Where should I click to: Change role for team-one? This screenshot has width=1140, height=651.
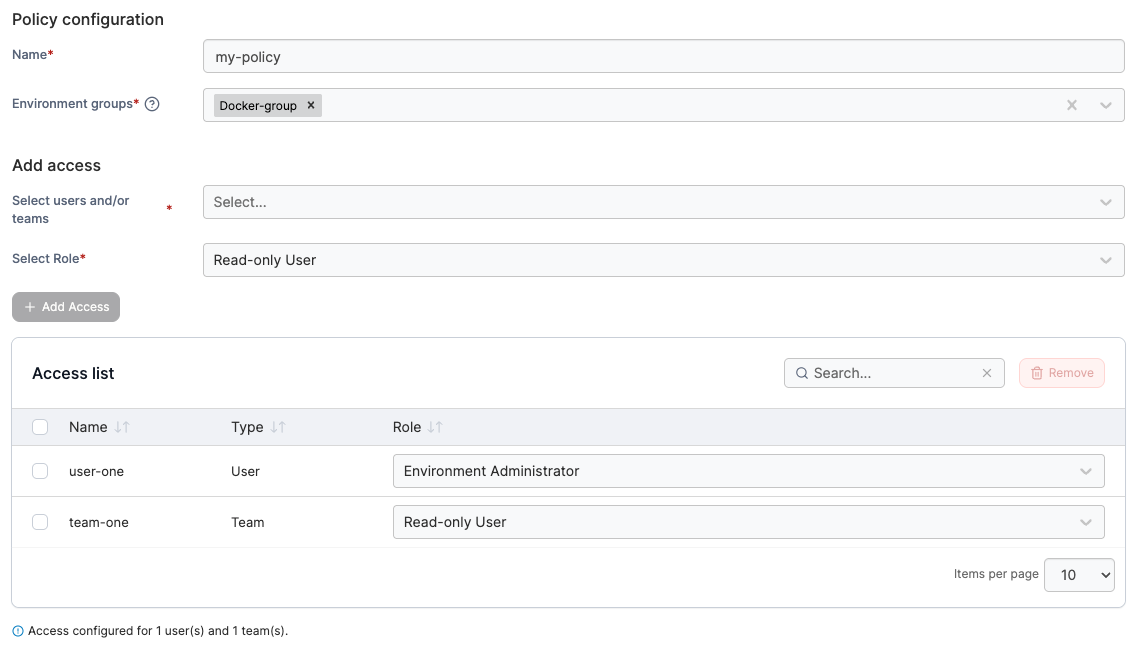pos(748,522)
